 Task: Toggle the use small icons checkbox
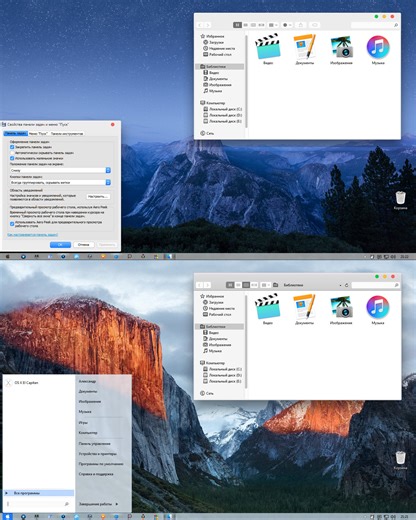click(12, 158)
